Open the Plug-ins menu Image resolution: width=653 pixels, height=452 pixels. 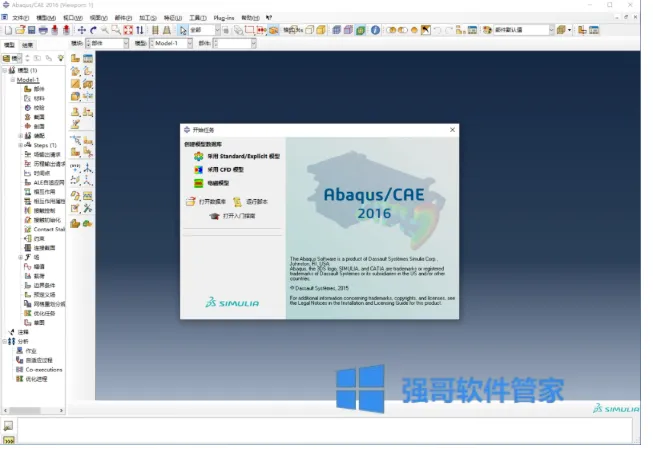point(224,18)
